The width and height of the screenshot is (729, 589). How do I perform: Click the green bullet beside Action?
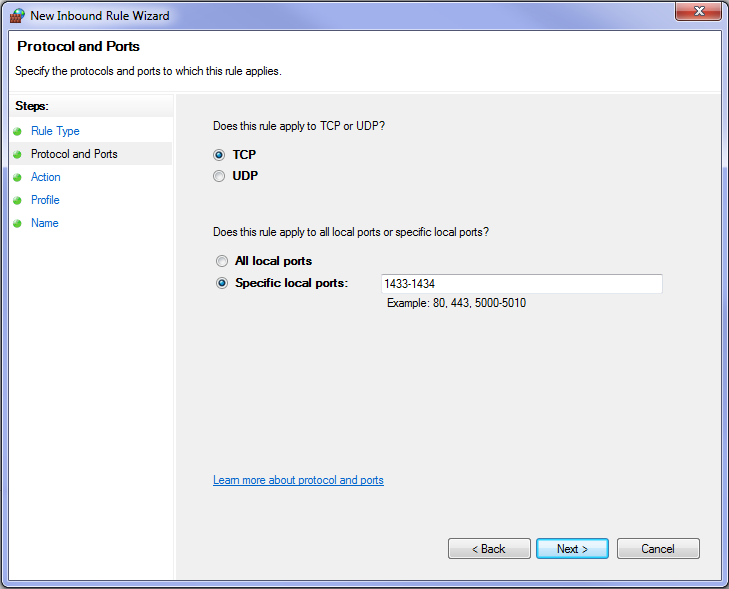click(x=18, y=178)
